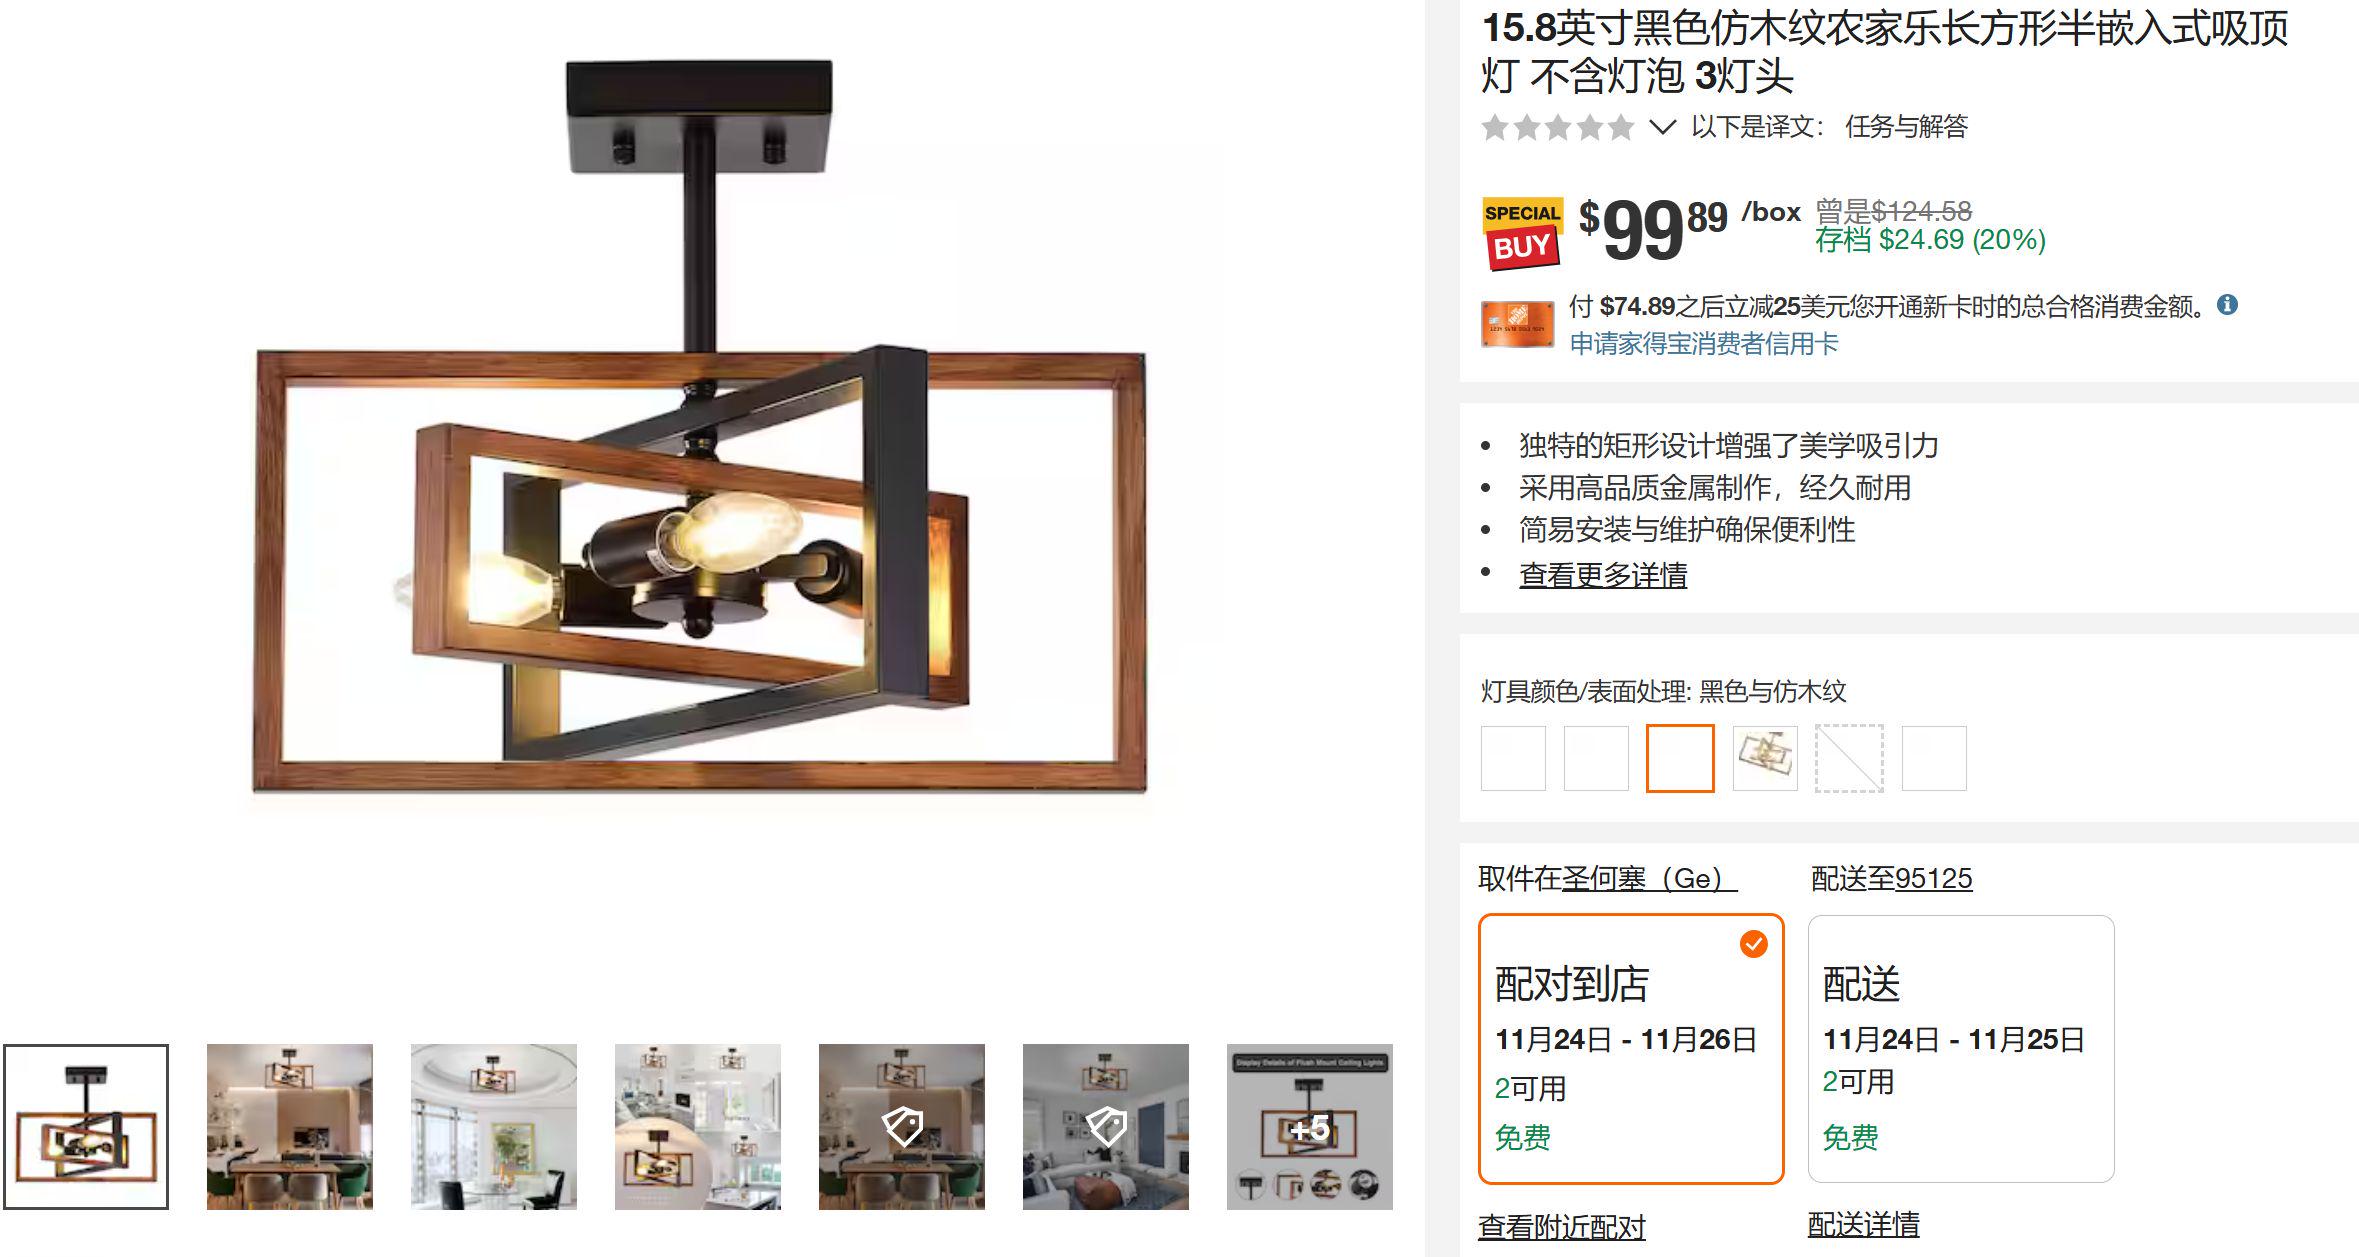
Task: Open 任务与解答 link
Action: 1906,127
